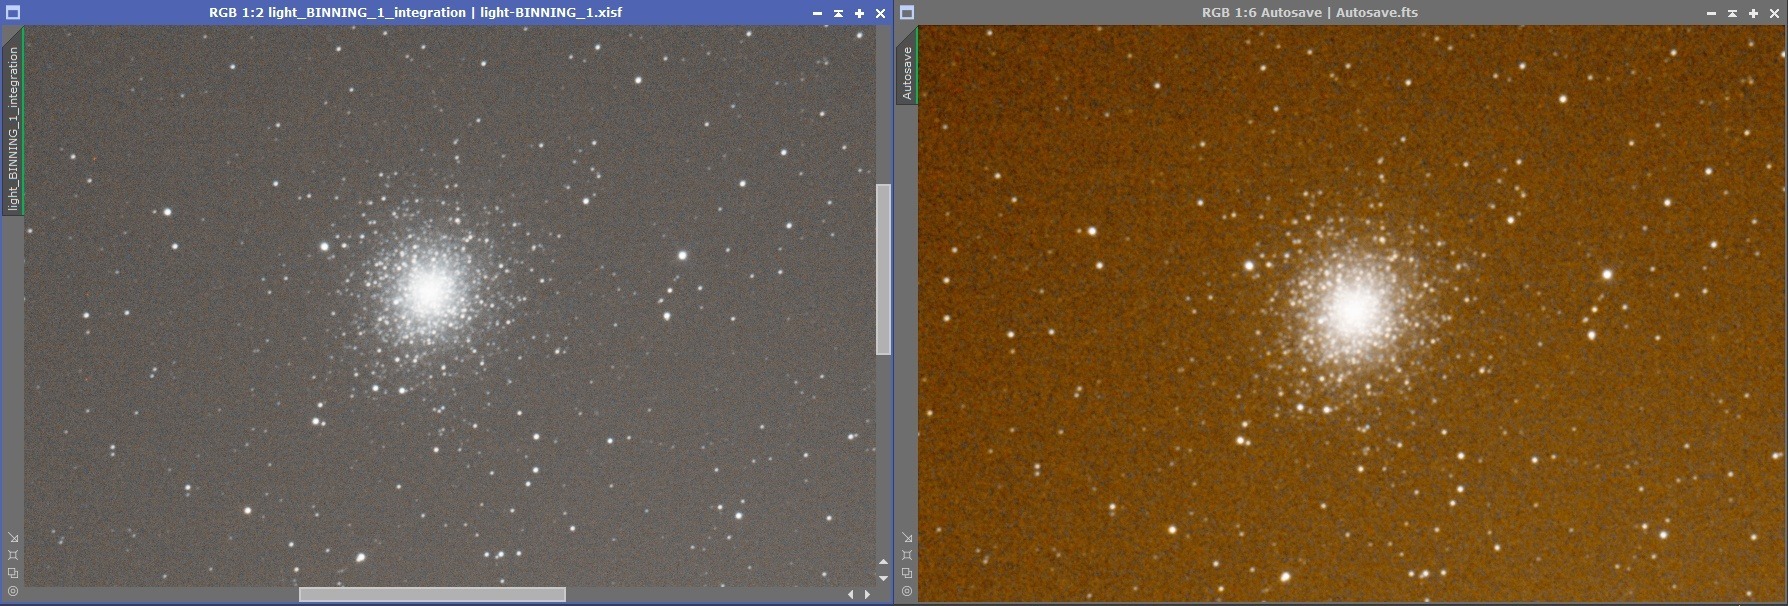Open window menu icon of integration window
This screenshot has height=606, width=1788.
point(13,13)
